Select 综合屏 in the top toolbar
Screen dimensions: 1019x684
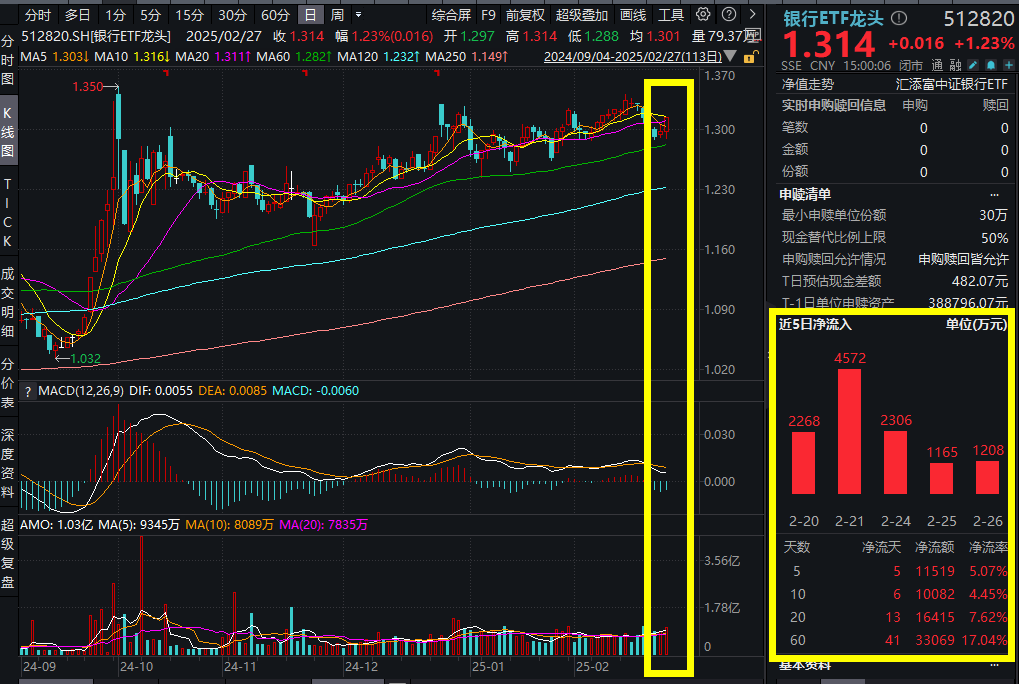tap(453, 15)
